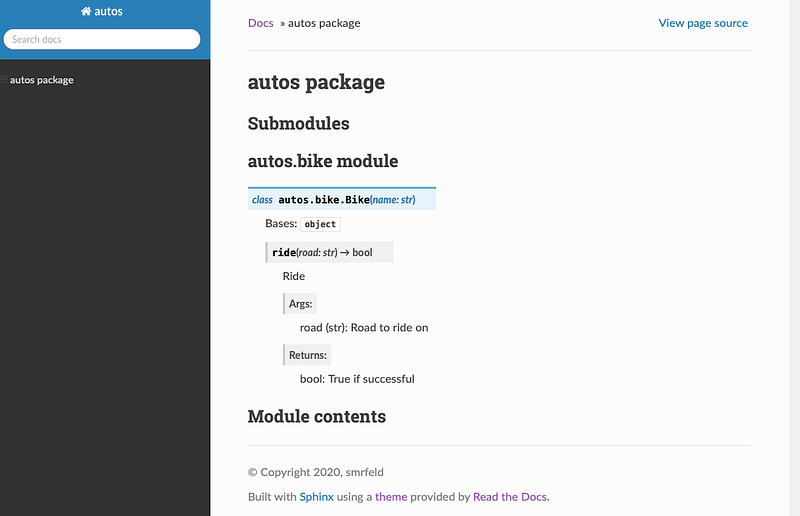800x516 pixels.
Task: Select the Returns field label
Action: [x=308, y=355]
